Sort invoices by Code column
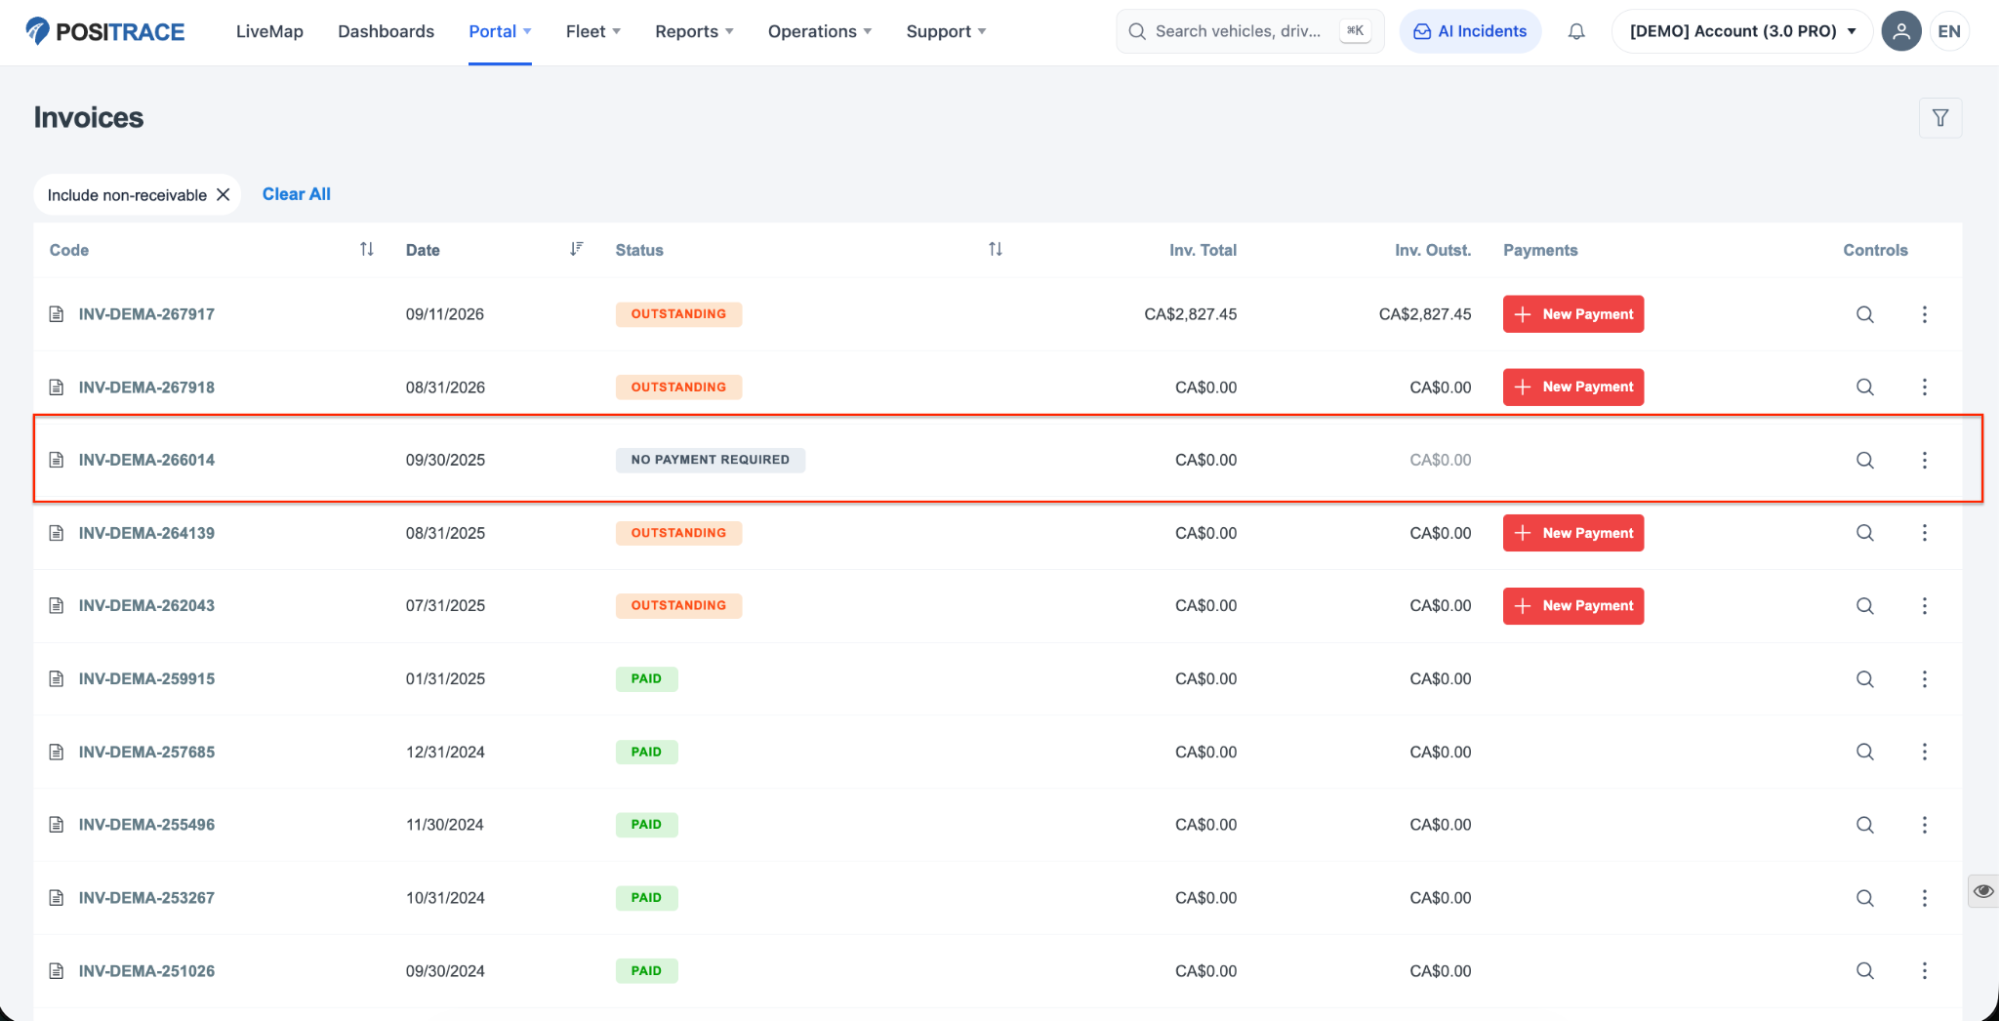The image size is (1999, 1021). point(367,249)
